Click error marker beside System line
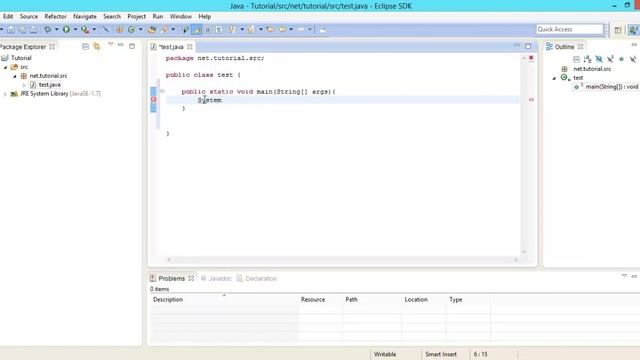 coord(153,100)
